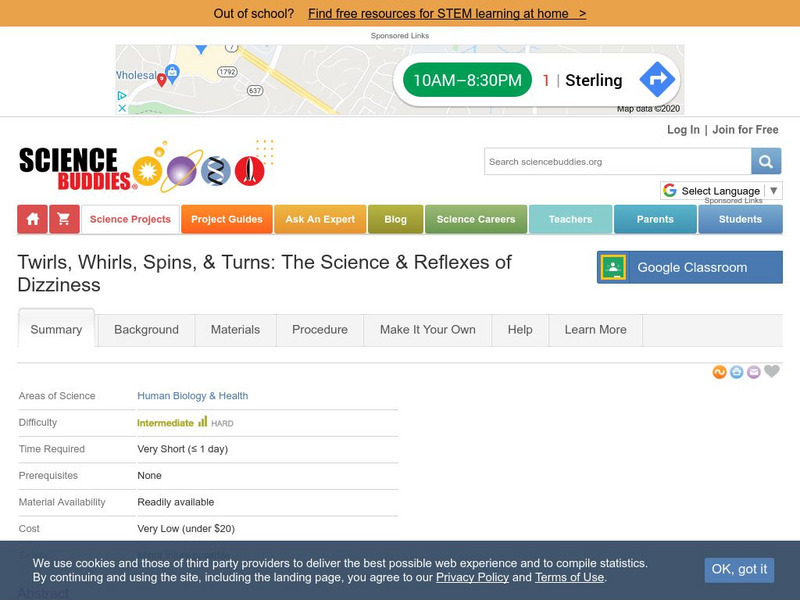Viewport: 800px width, 600px height.
Task: Click the Difficulty row label
Action: point(38,422)
